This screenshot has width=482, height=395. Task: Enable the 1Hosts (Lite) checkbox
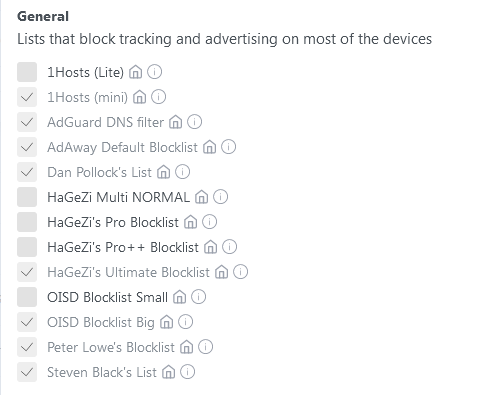pyautogui.click(x=27, y=72)
